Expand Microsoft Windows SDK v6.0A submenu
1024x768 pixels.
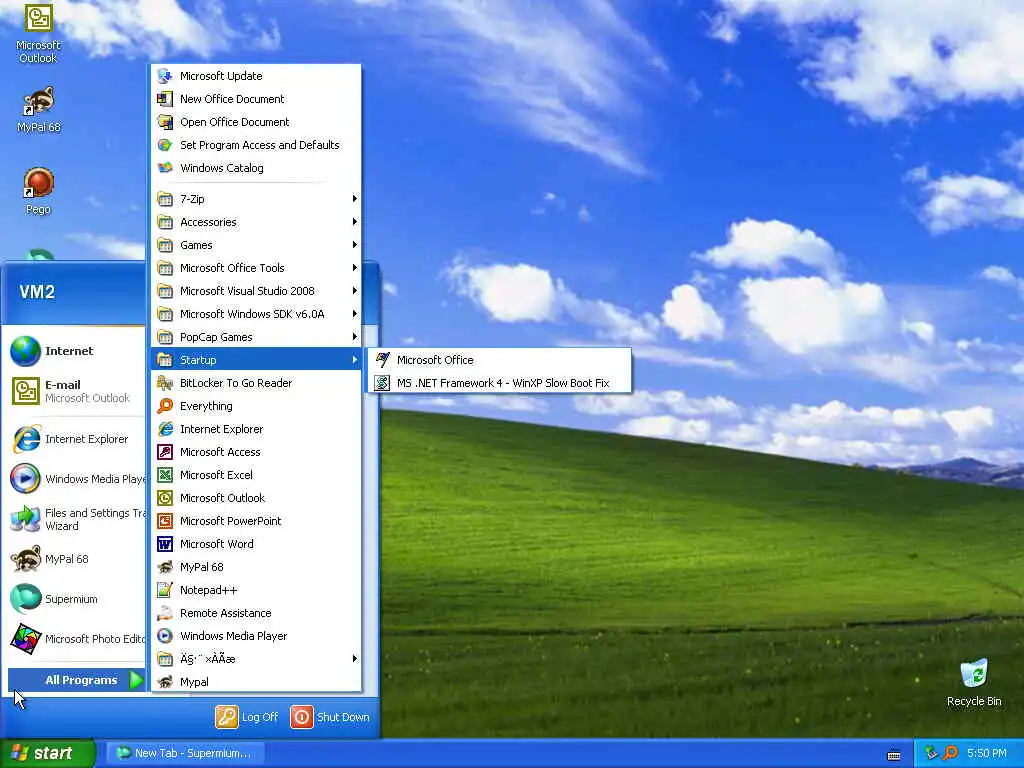coord(256,314)
